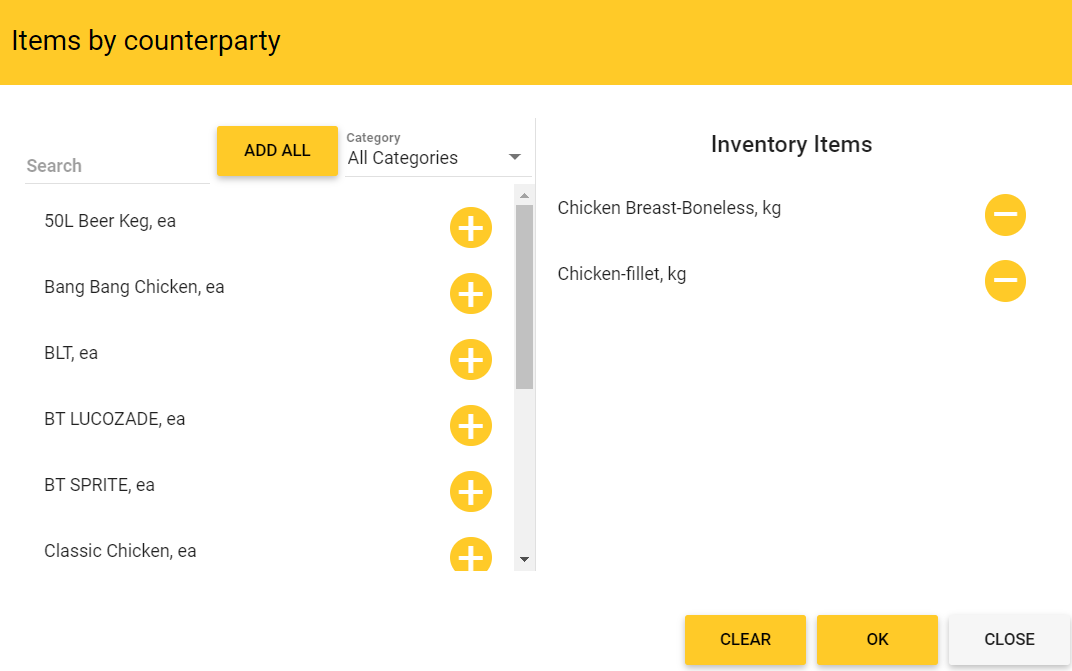The width and height of the screenshot is (1072, 671).
Task: Remove Chicken Breast-Boneless from inventory items
Action: (x=1005, y=215)
